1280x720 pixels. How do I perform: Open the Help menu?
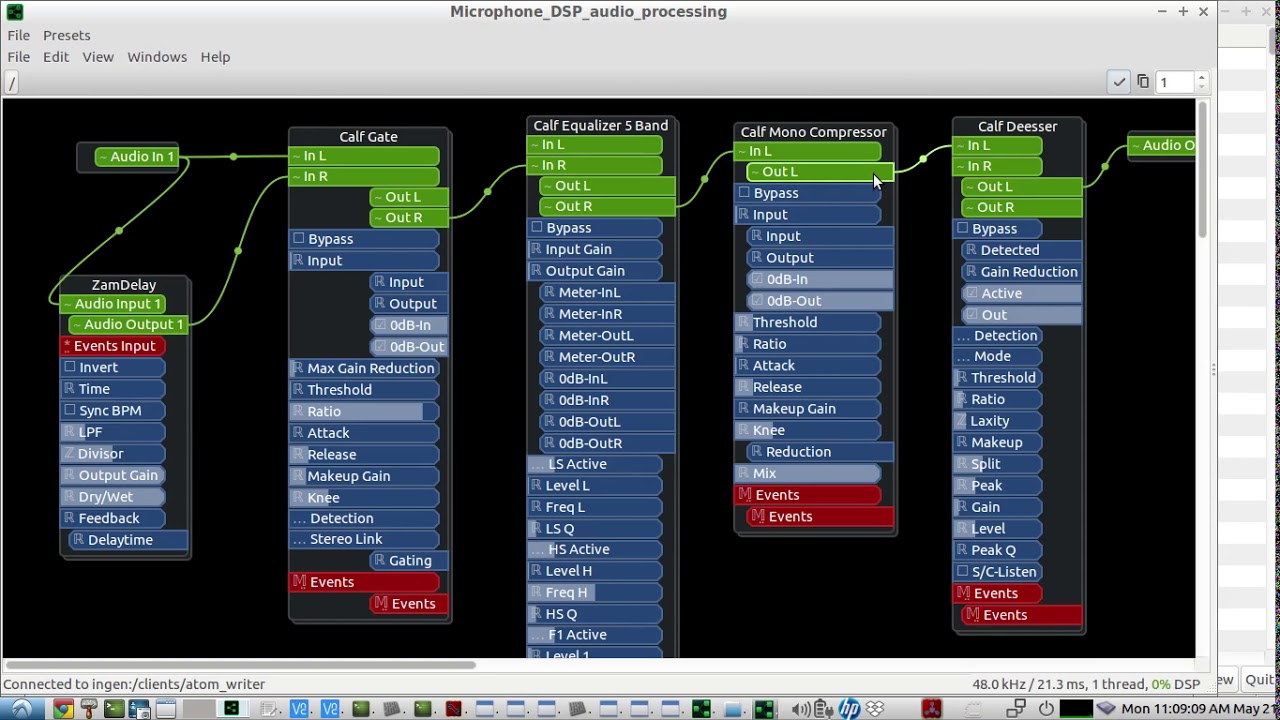(x=215, y=57)
